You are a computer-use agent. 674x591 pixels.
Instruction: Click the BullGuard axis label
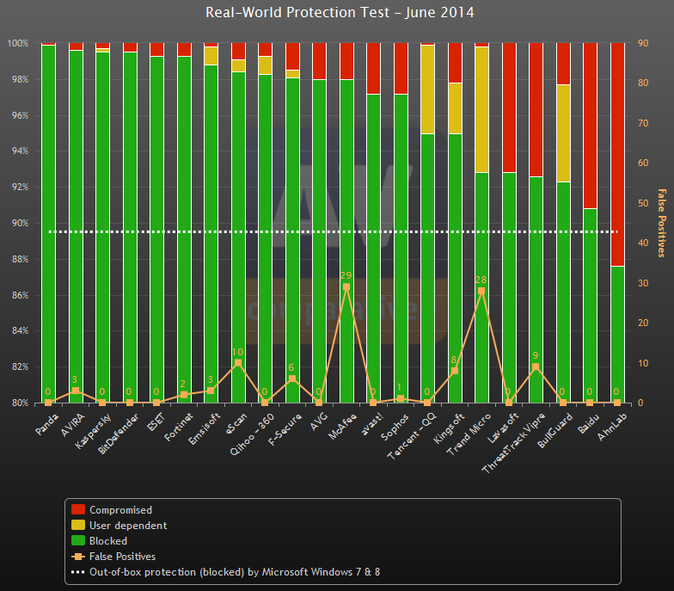(x=555, y=431)
